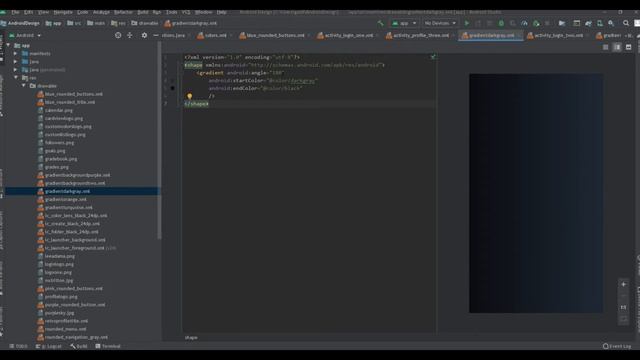Expand the java (generated) folder
This screenshot has width=640, height=360.
pyautogui.click(x=16, y=70)
